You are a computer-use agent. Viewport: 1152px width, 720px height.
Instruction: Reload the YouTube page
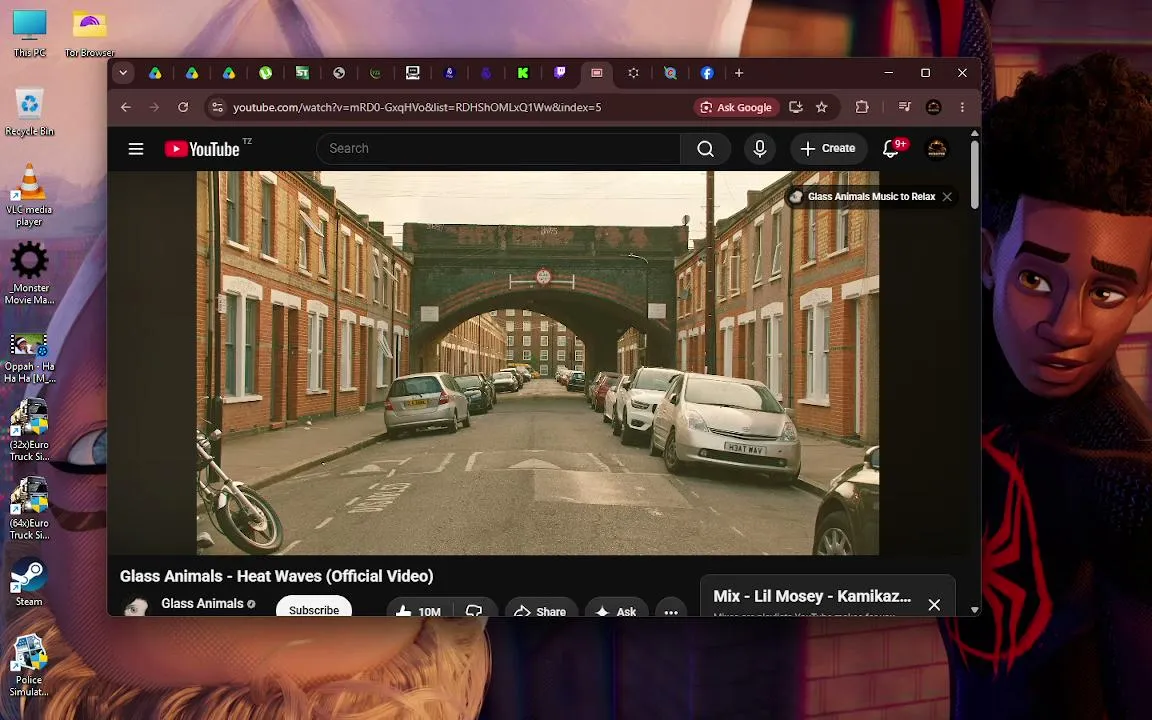(x=183, y=107)
